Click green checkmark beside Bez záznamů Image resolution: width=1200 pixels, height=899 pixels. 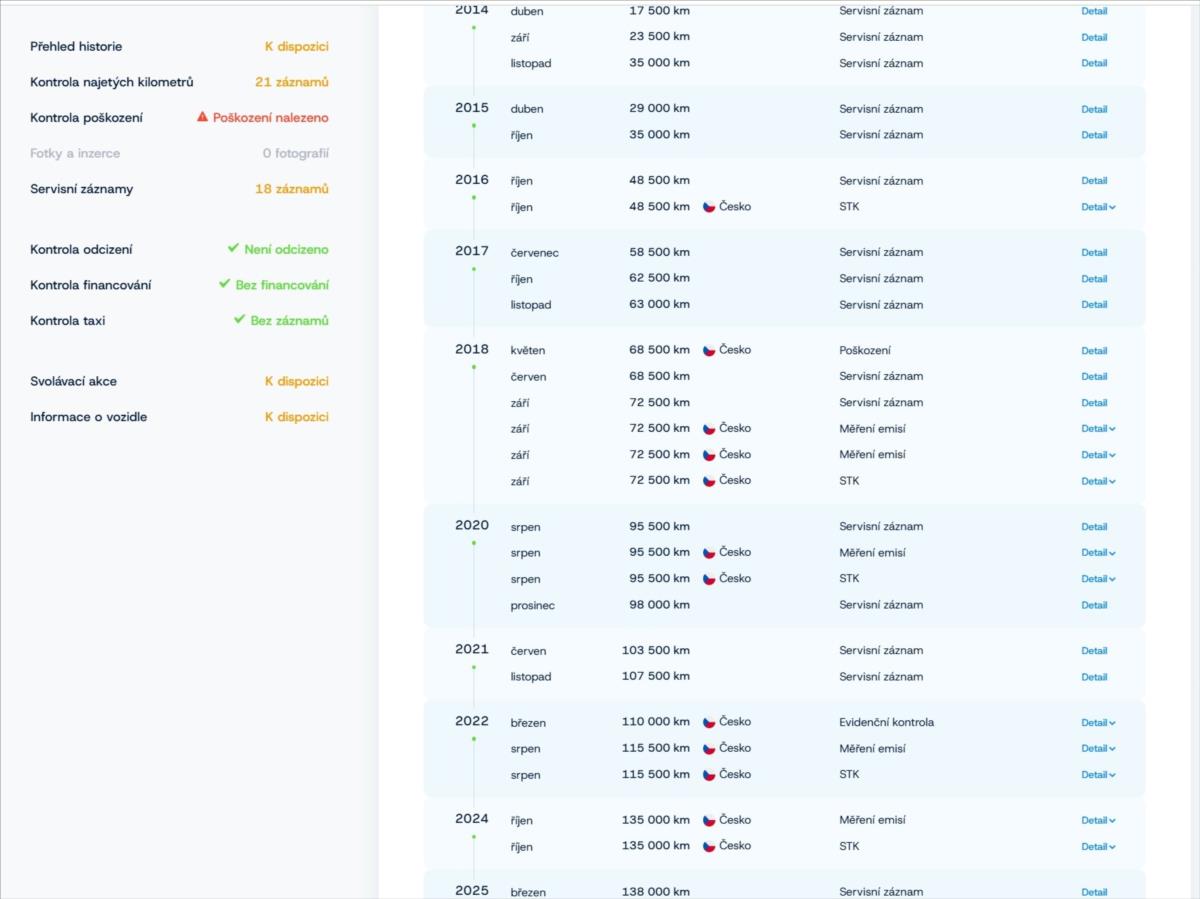pos(239,320)
